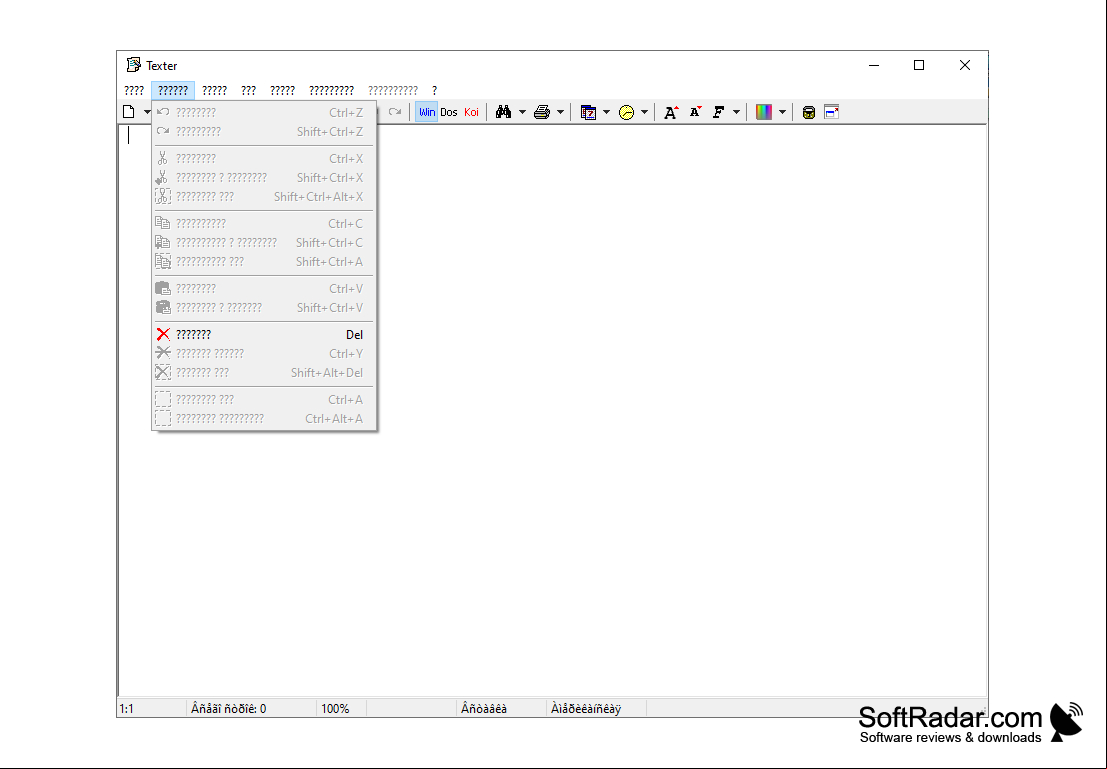The image size is (1107, 769).
Task: Click the red X icon beside Del
Action: [163, 334]
